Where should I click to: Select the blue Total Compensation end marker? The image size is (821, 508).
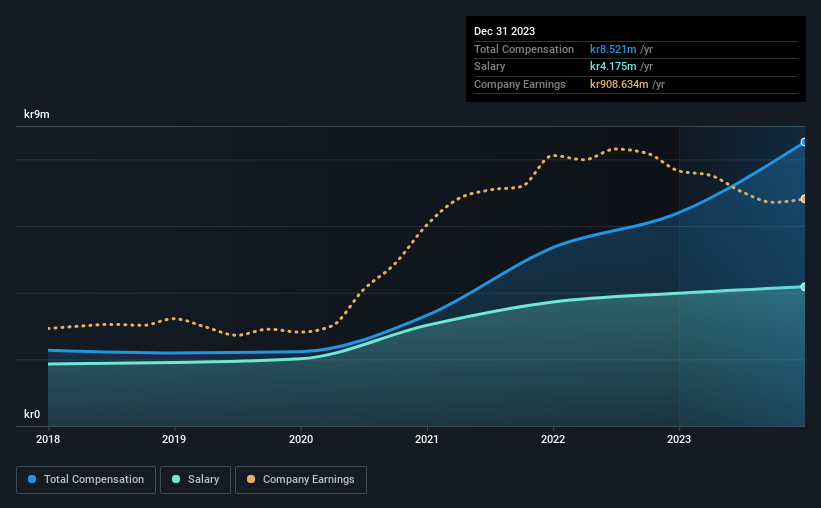pos(804,142)
